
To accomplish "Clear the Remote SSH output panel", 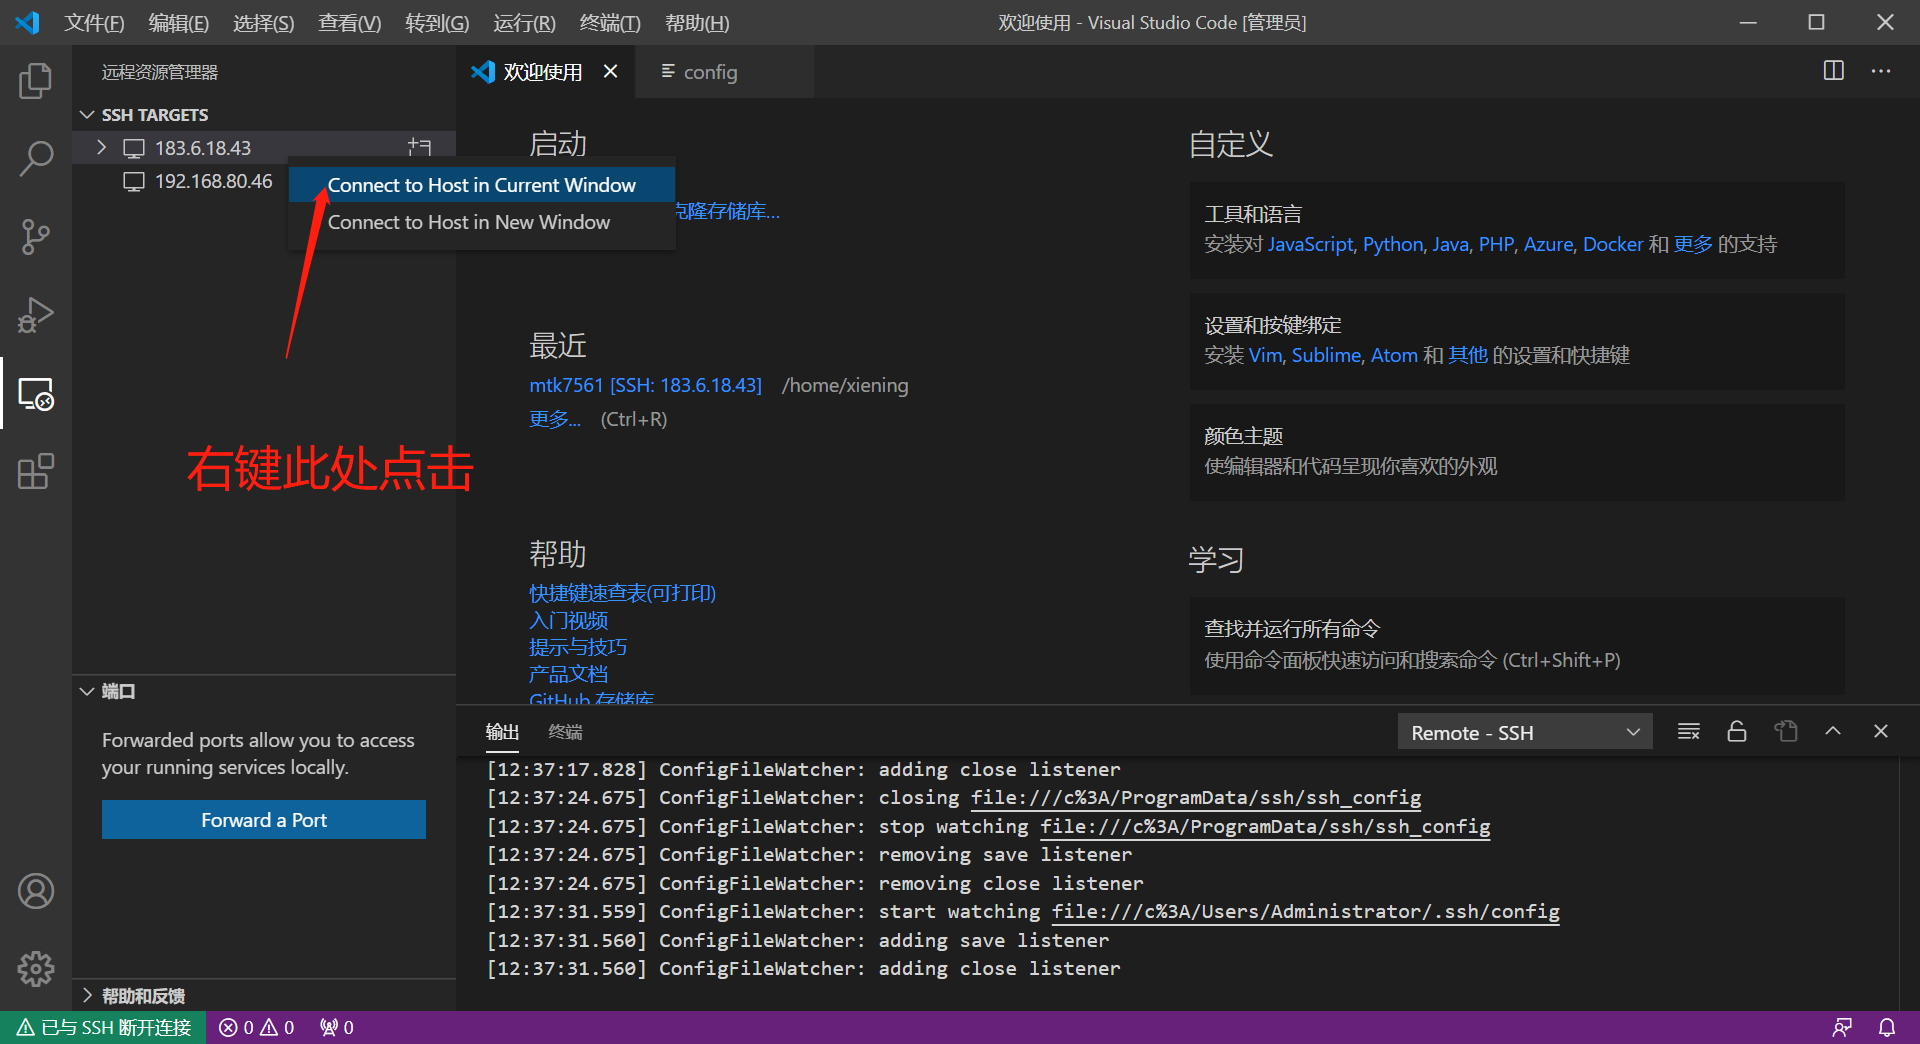I will coord(1688,731).
